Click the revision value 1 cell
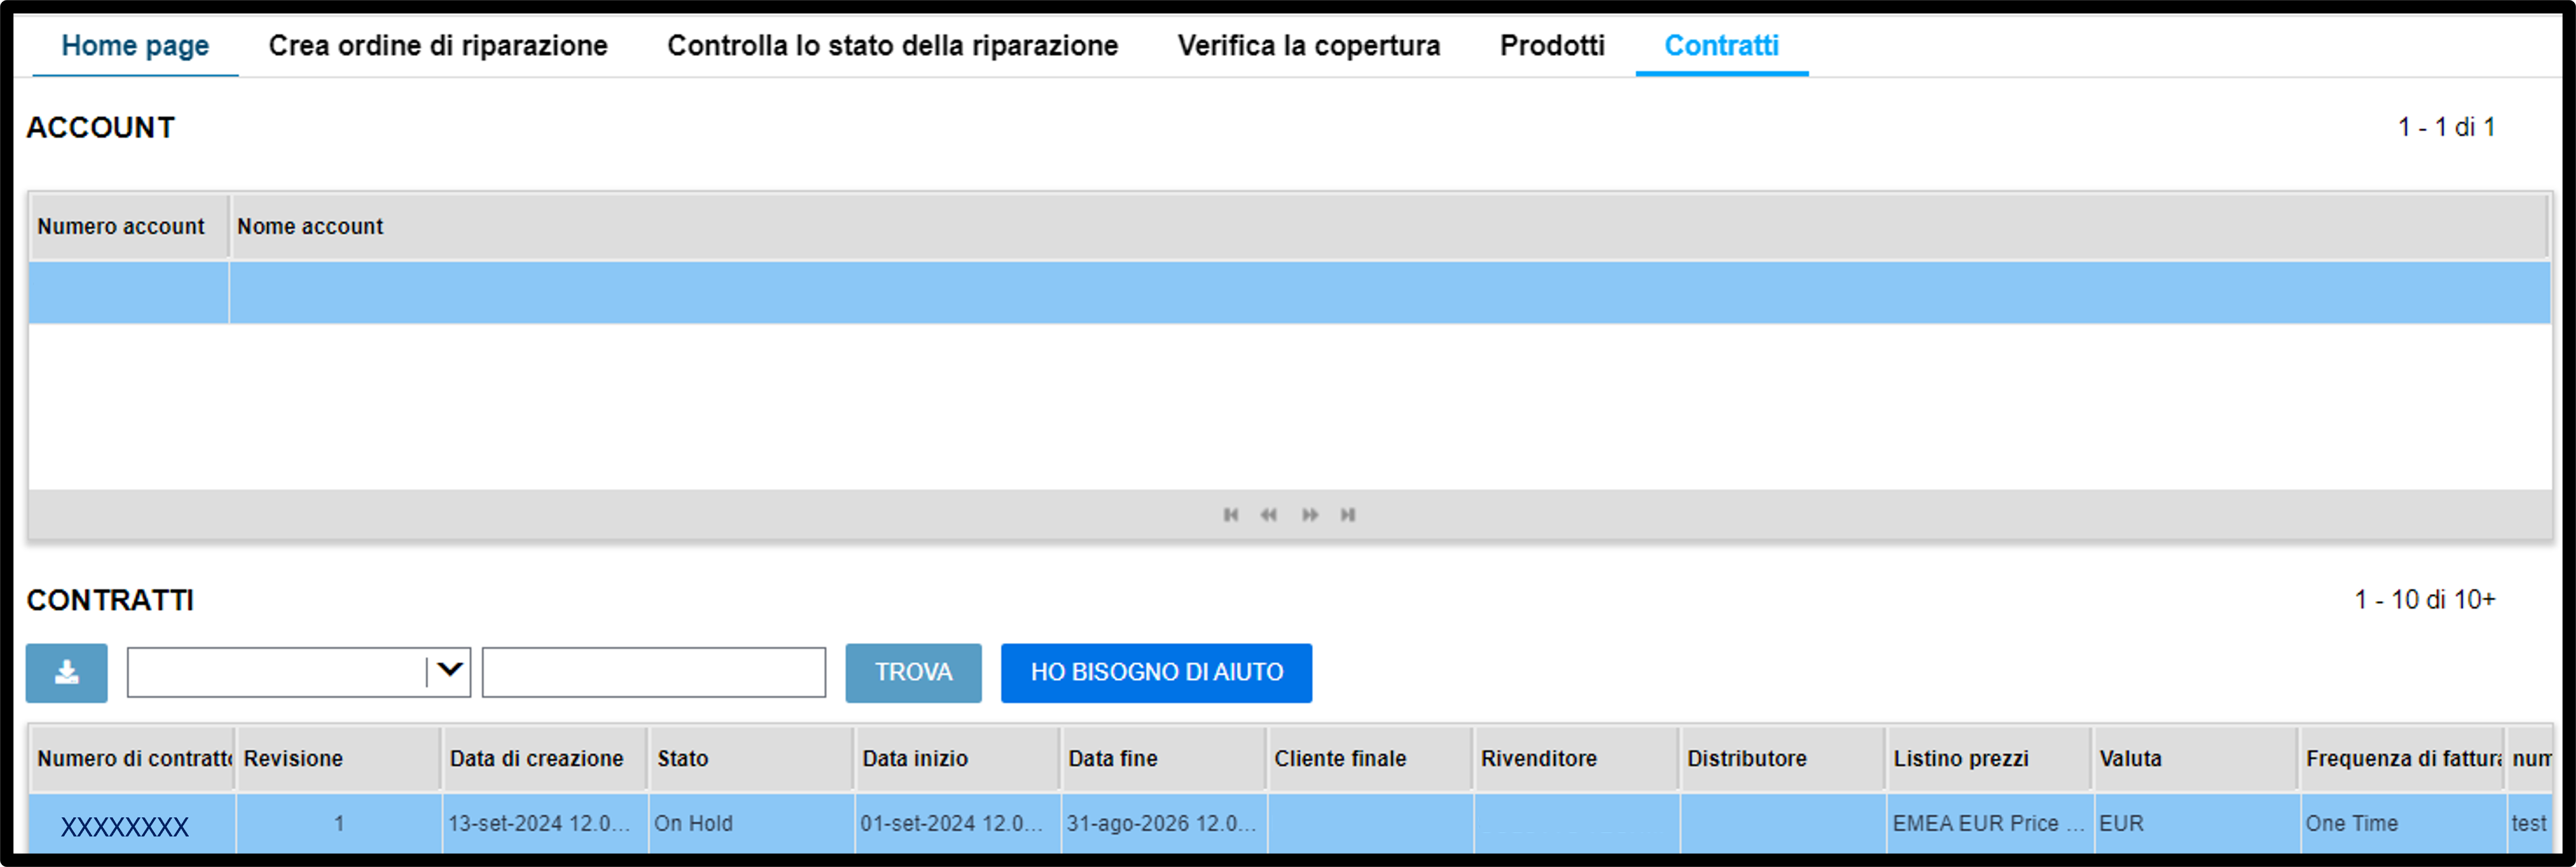Screen dimensions: 2576x867 [339, 824]
